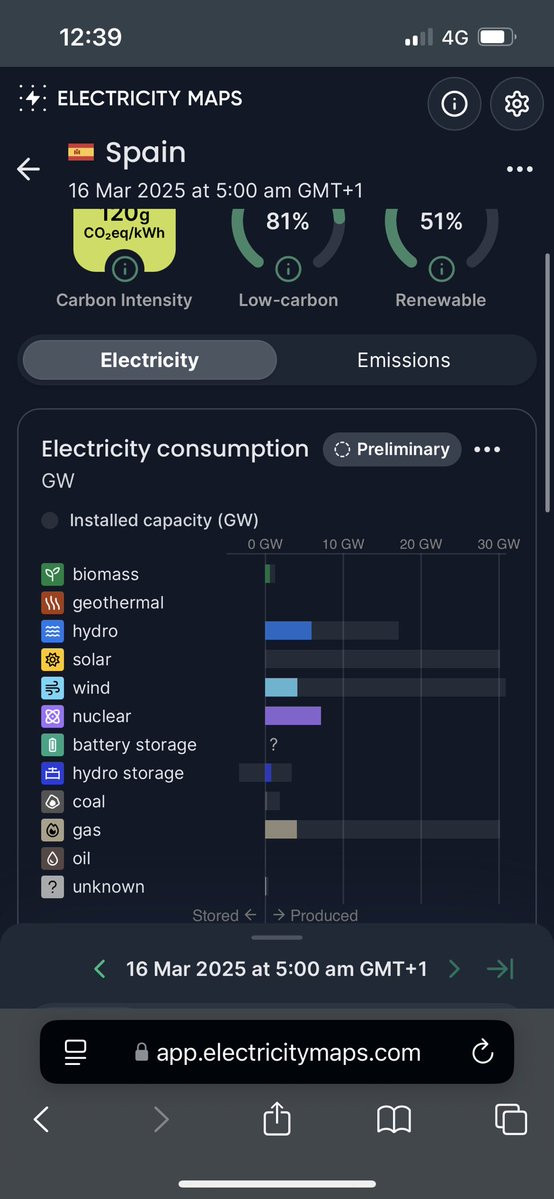
Task: Switch to the Emissions tab
Action: click(x=403, y=360)
